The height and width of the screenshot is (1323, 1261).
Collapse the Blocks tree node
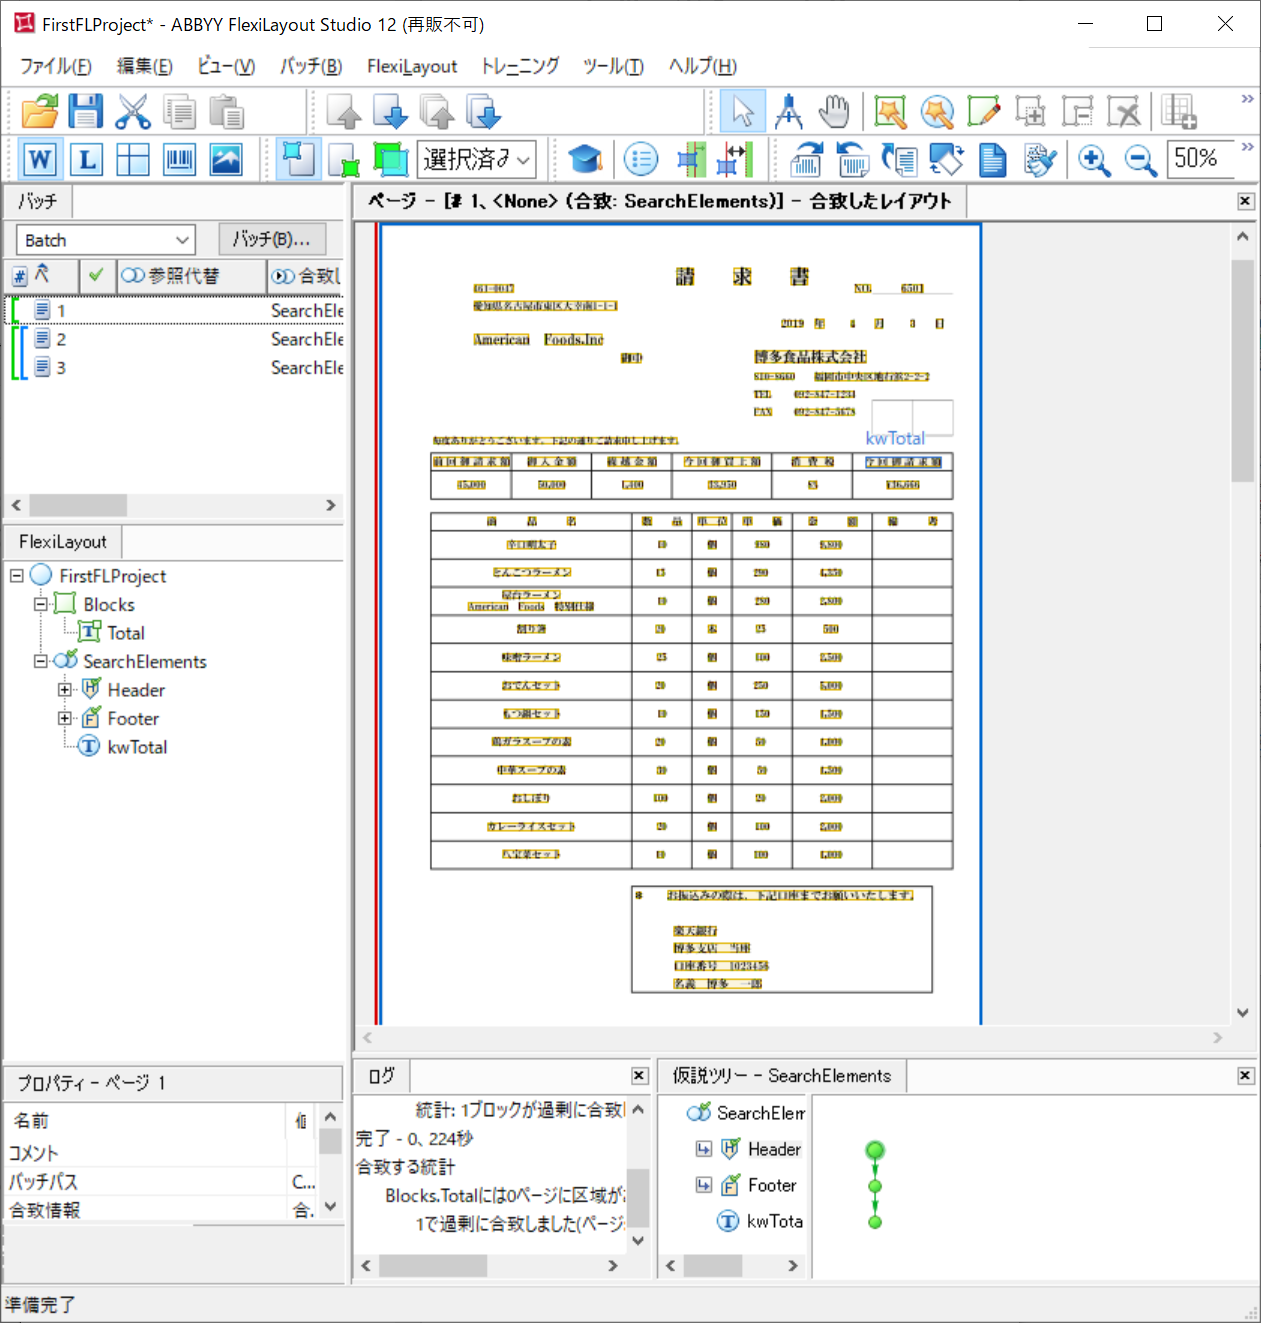pyautogui.click(x=41, y=604)
